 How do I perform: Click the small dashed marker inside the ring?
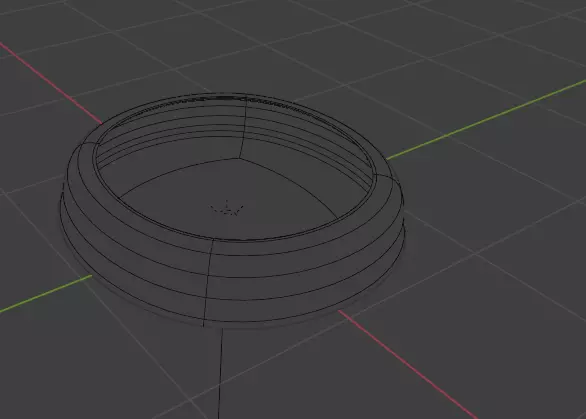pos(227,209)
